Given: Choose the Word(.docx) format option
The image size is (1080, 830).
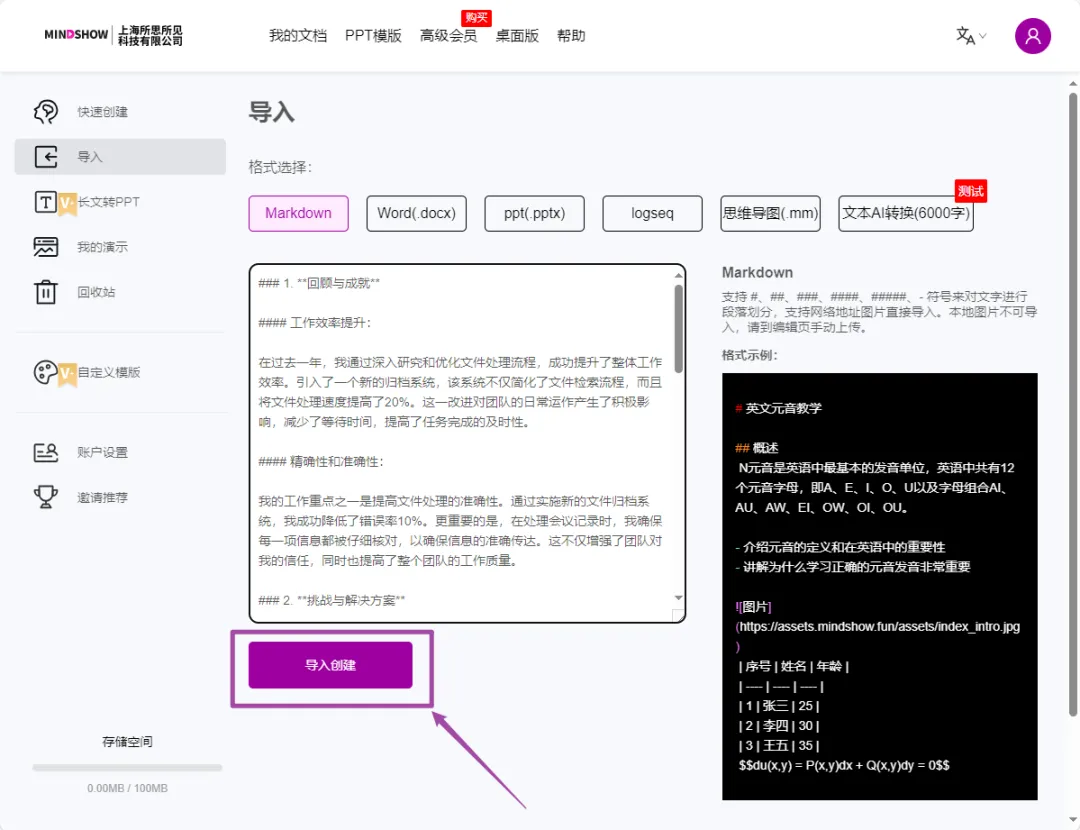Looking at the screenshot, I should pyautogui.click(x=416, y=214).
